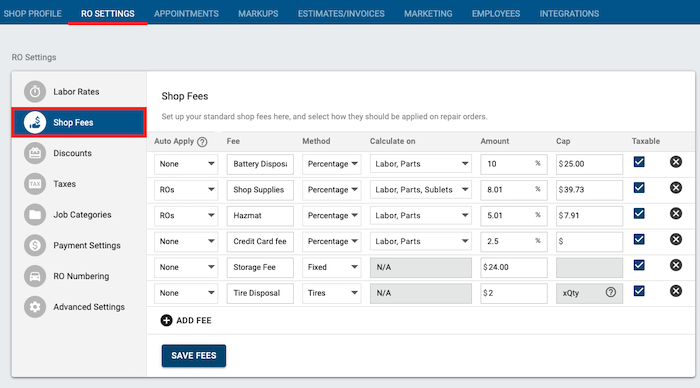The height and width of the screenshot is (388, 700).
Task: Edit Credit Card fee amount 2.5 field
Action: [x=514, y=242]
